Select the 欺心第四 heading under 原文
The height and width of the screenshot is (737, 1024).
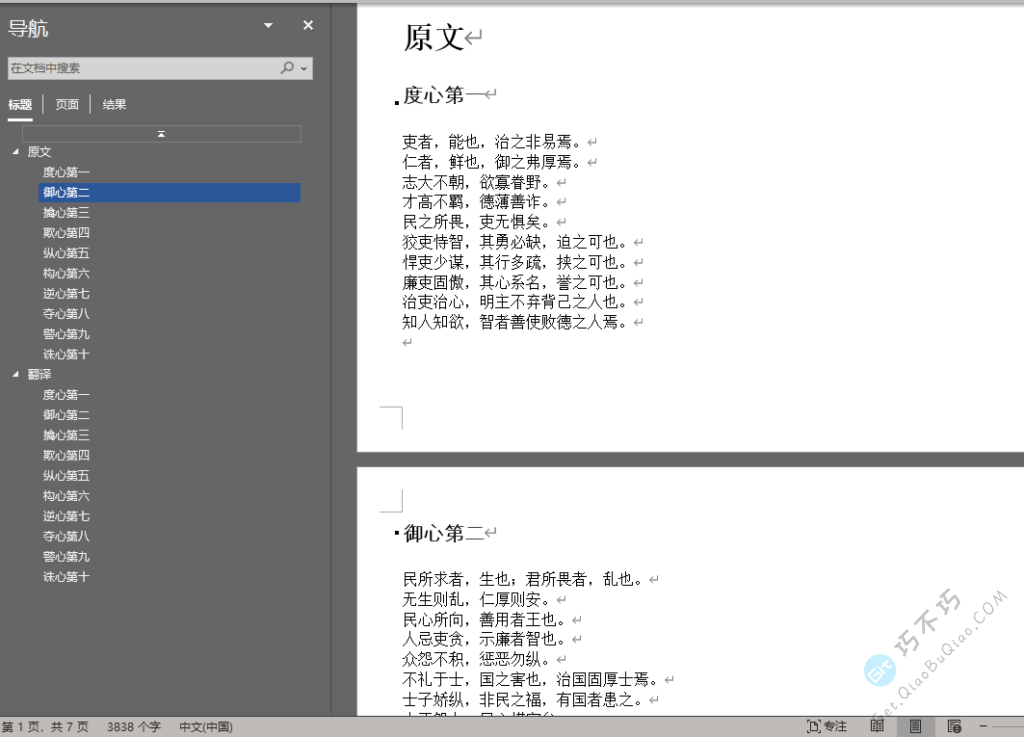click(66, 232)
